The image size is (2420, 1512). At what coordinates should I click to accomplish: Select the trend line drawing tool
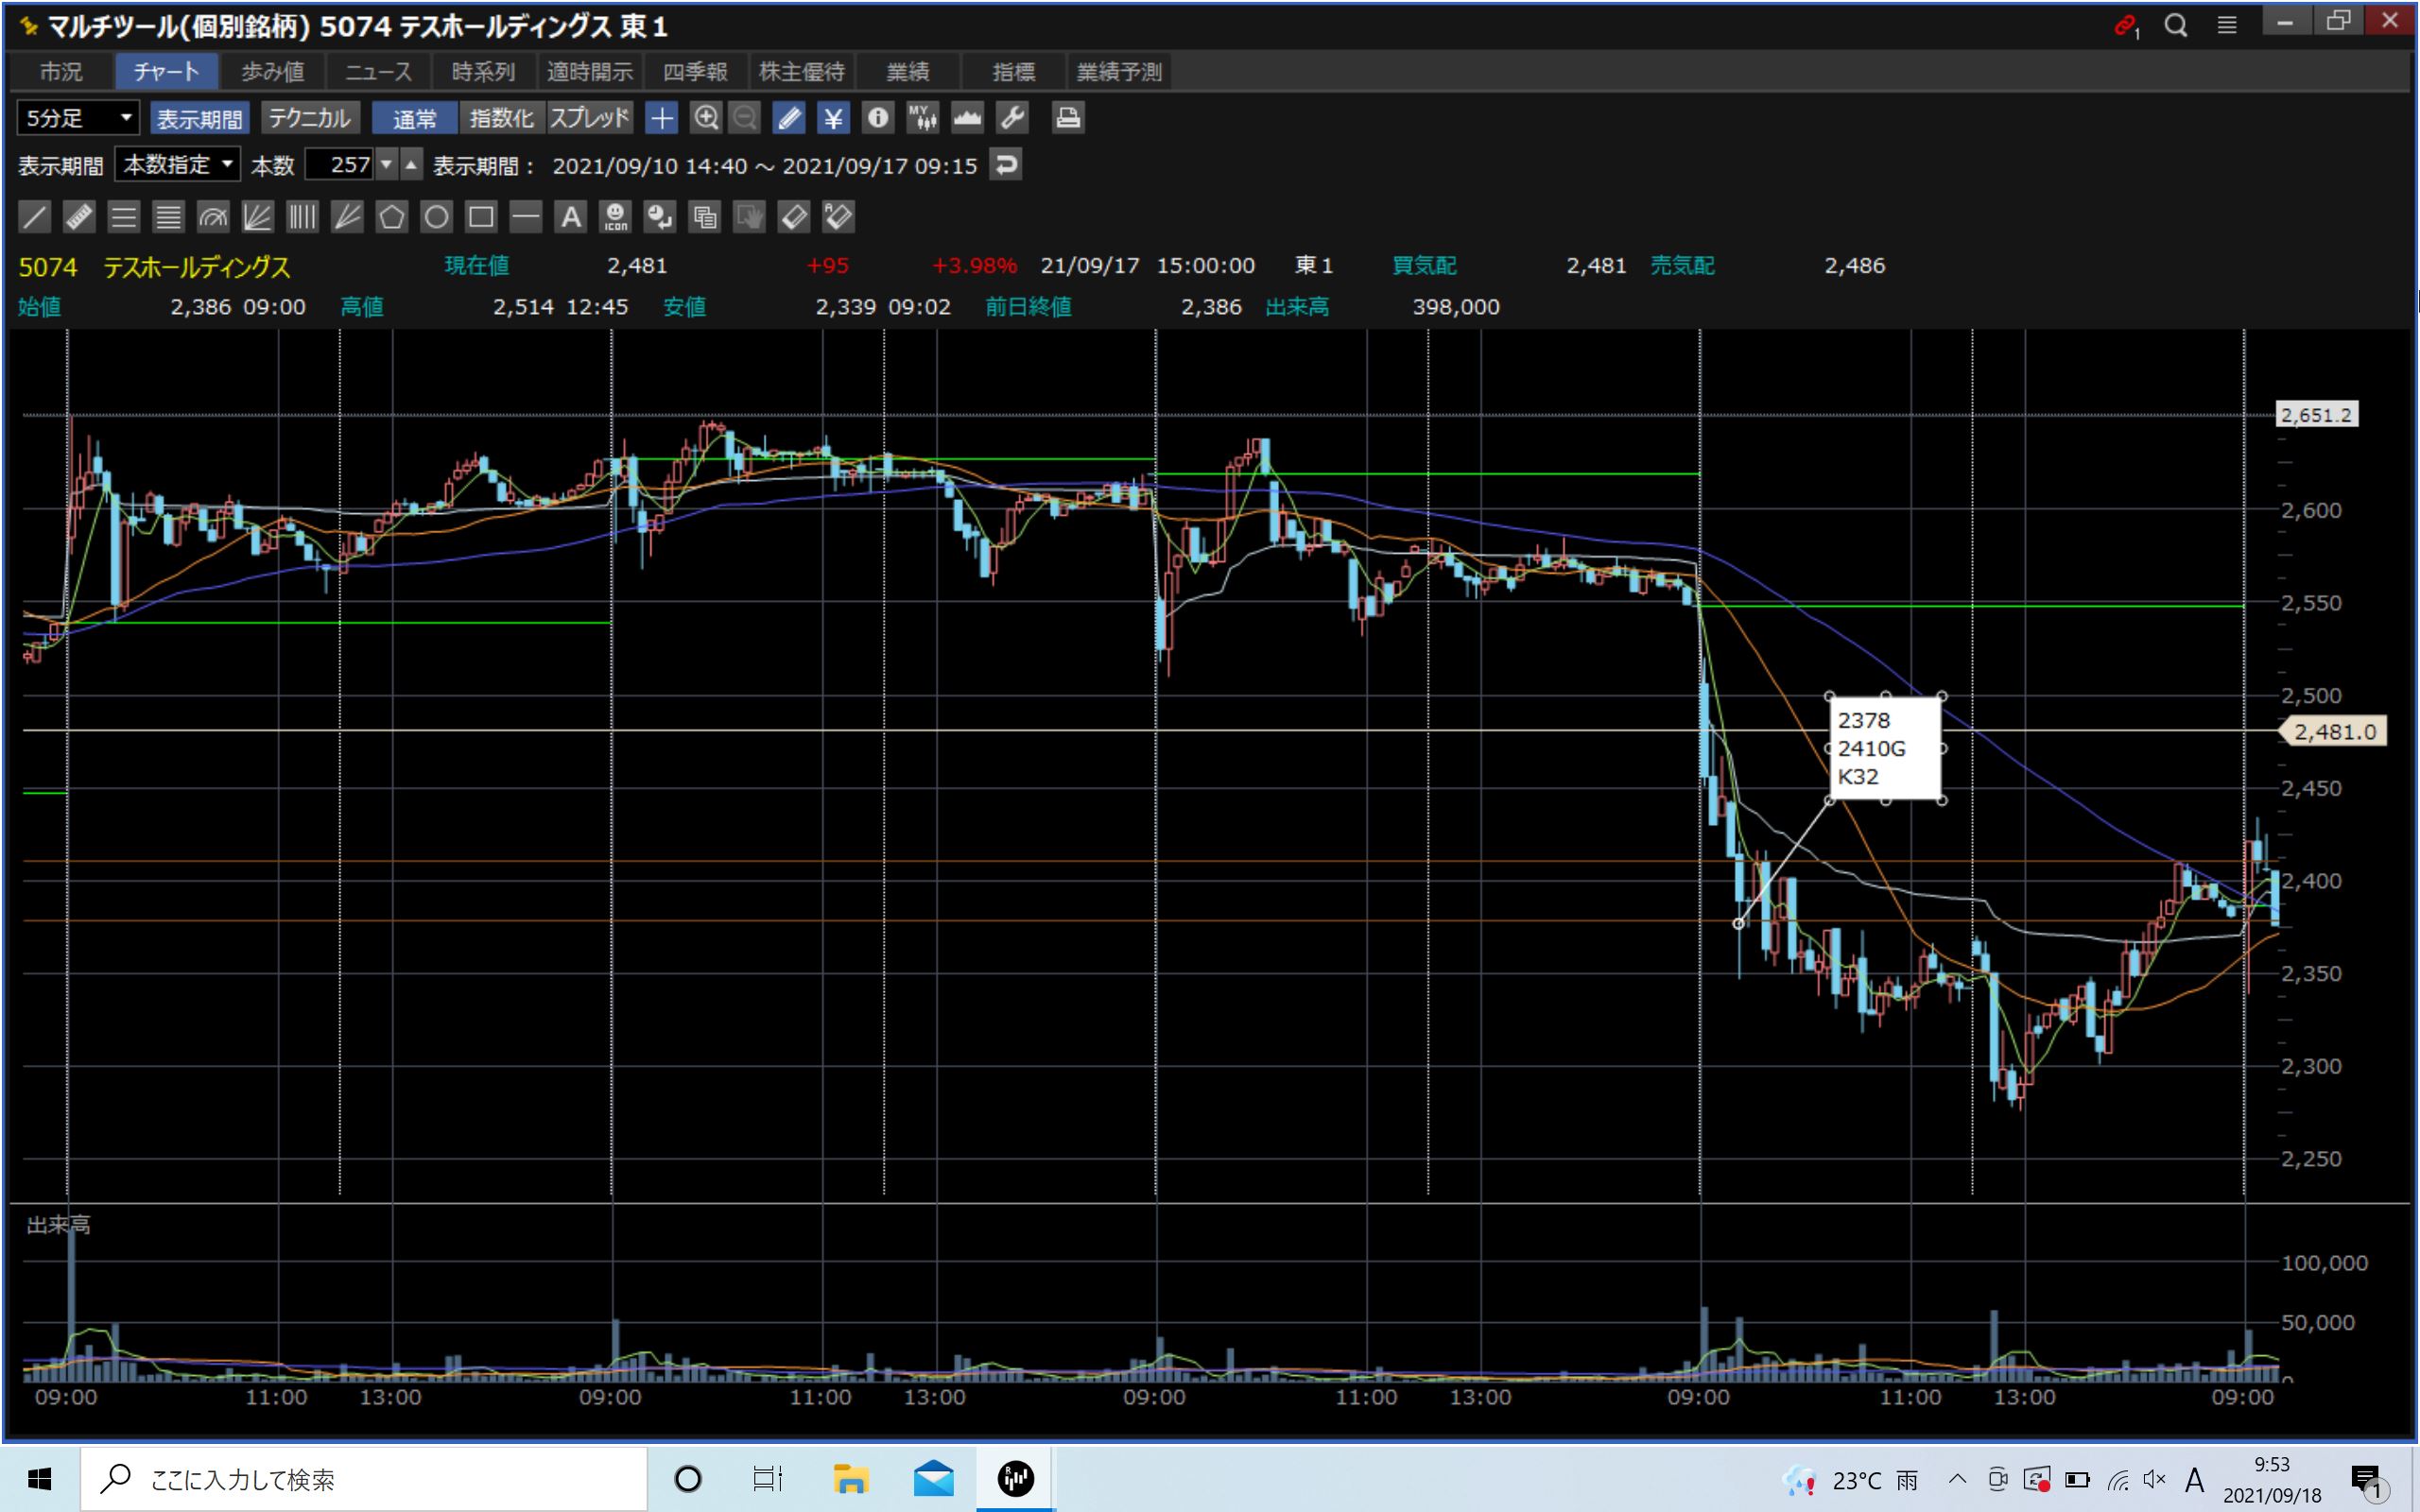(x=34, y=217)
